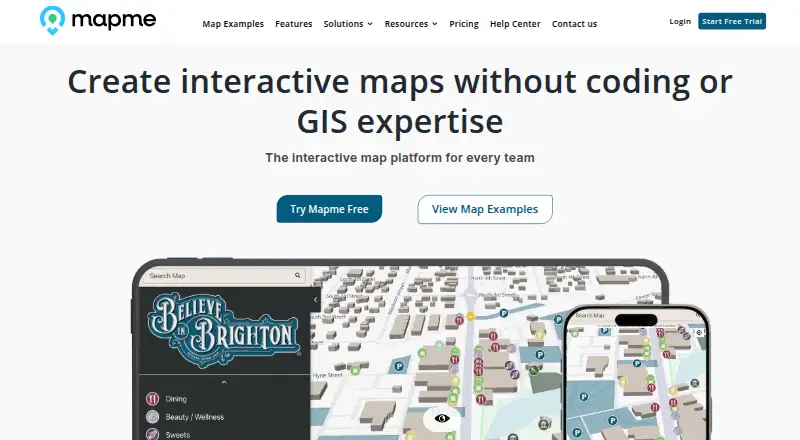Click the Sweets label in the sidebar
The height and width of the screenshot is (440, 800).
[178, 435]
